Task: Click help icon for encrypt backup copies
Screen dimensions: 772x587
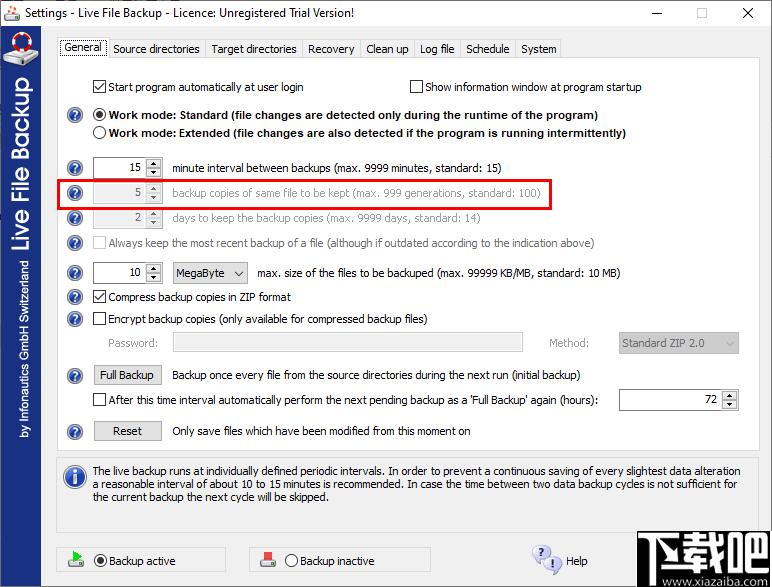Action: (75, 319)
